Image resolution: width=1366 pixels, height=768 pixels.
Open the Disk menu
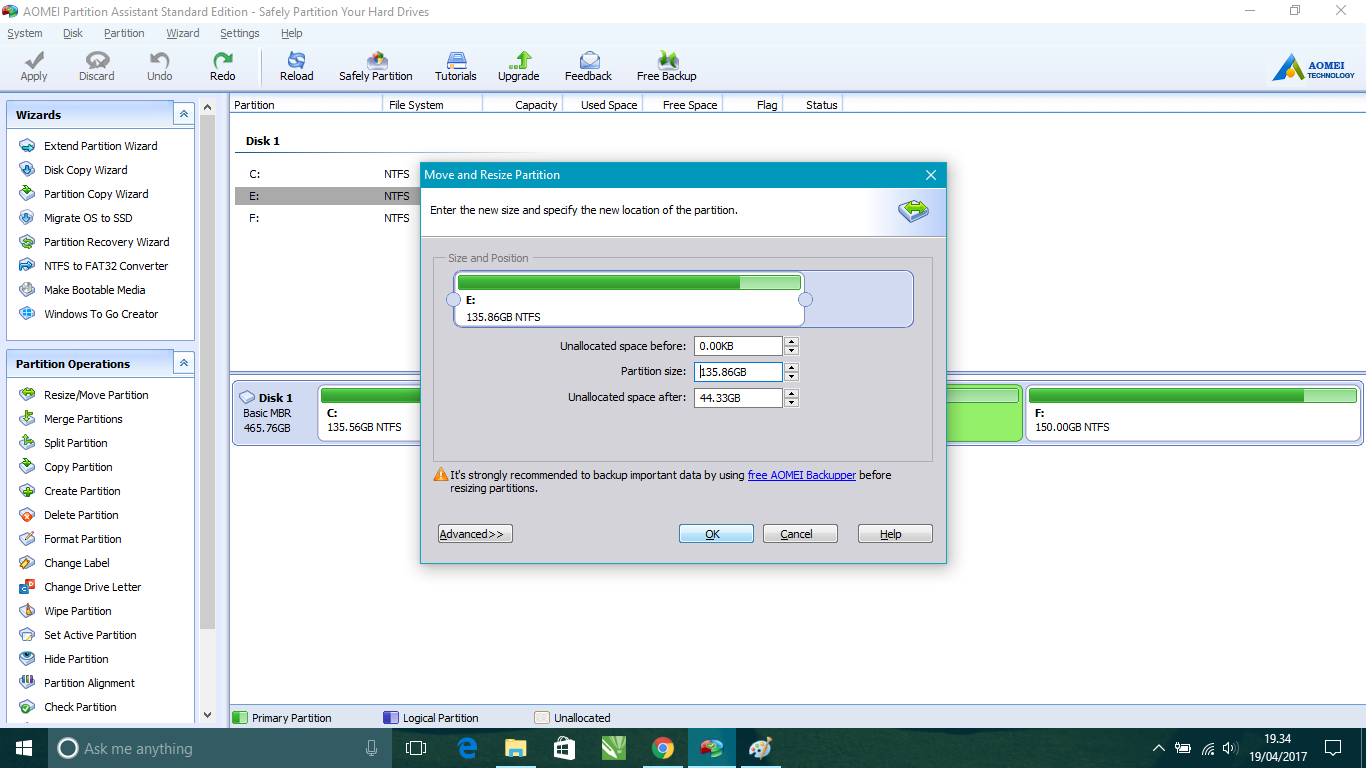point(73,33)
